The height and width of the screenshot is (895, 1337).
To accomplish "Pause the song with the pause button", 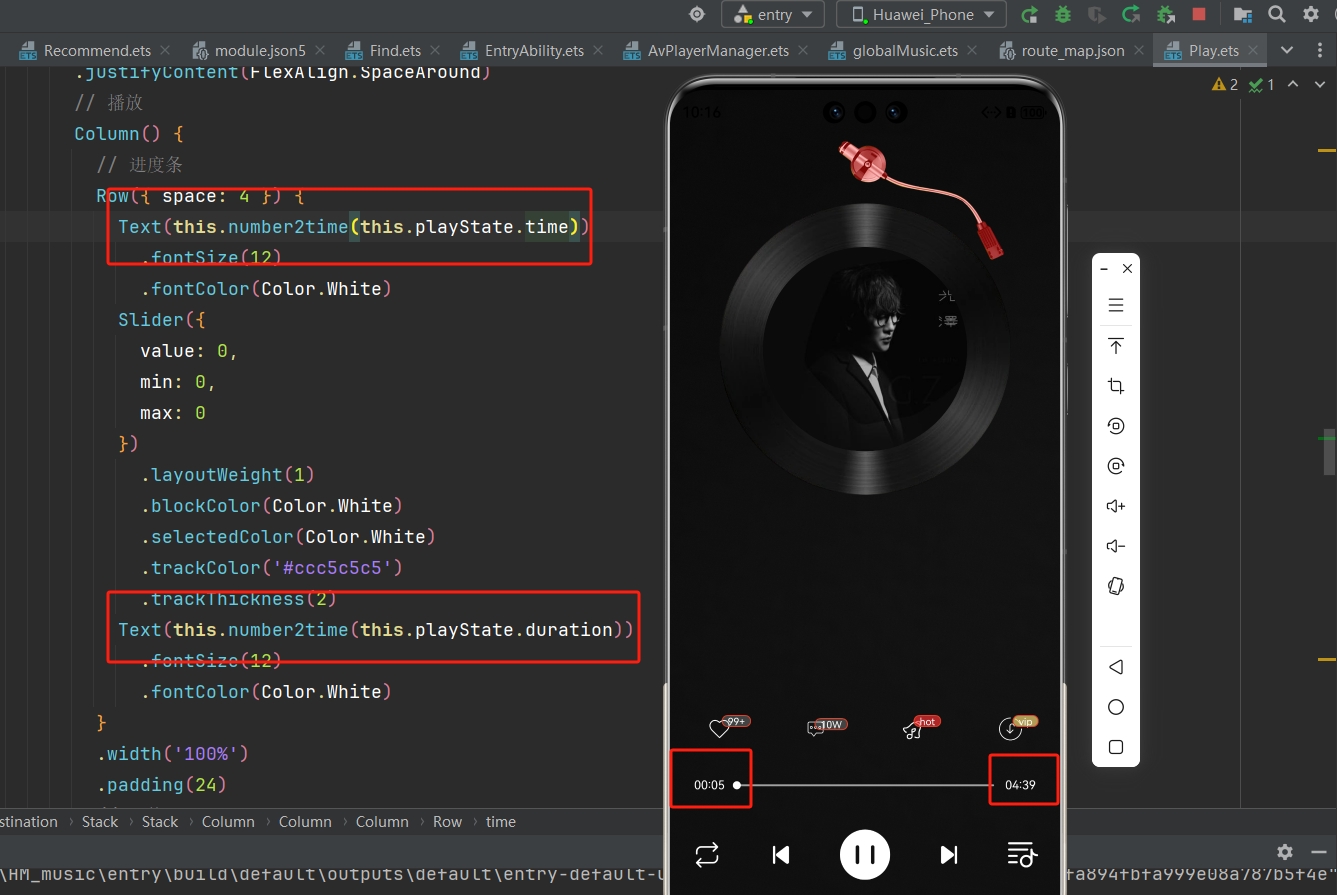I will pos(865,854).
